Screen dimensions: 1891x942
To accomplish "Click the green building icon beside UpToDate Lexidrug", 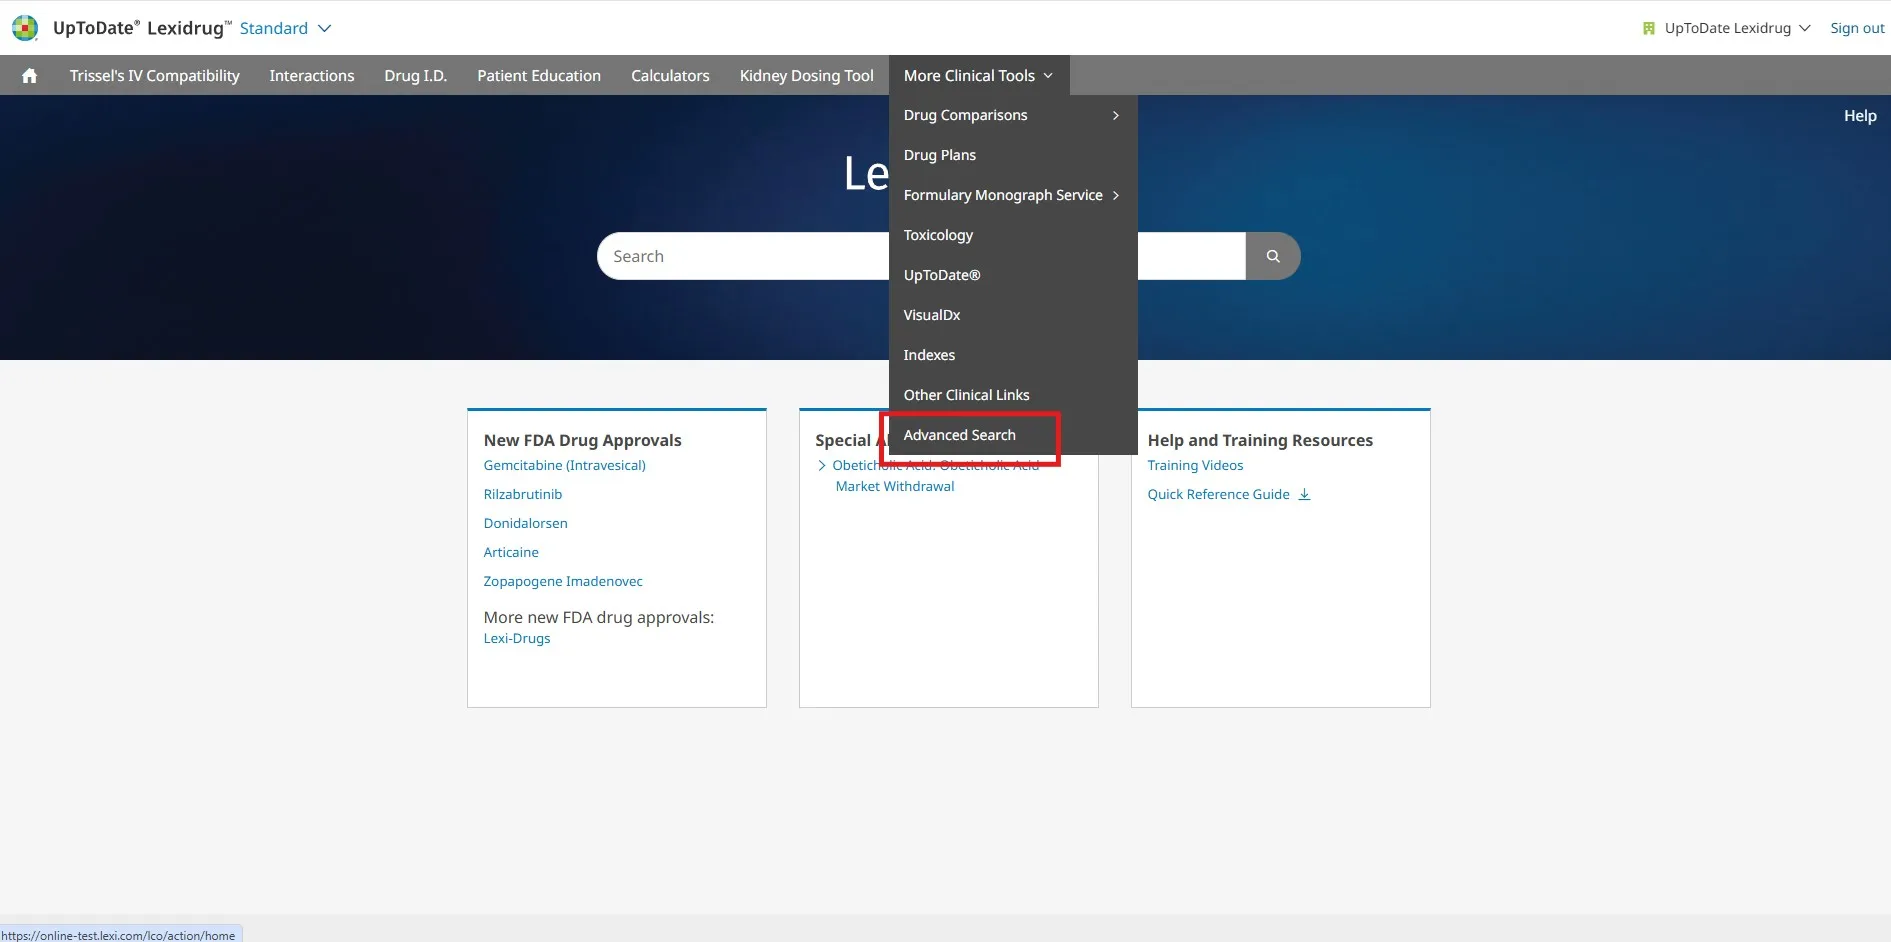I will [x=1649, y=28].
